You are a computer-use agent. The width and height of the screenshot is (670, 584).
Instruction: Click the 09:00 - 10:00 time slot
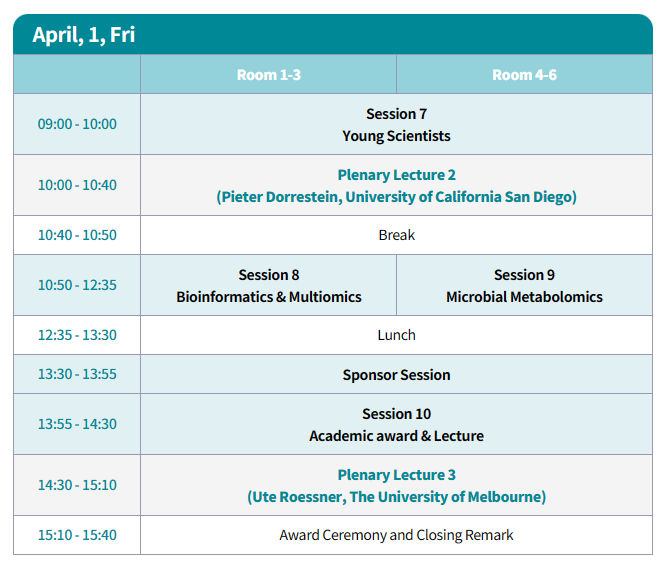tap(77, 124)
